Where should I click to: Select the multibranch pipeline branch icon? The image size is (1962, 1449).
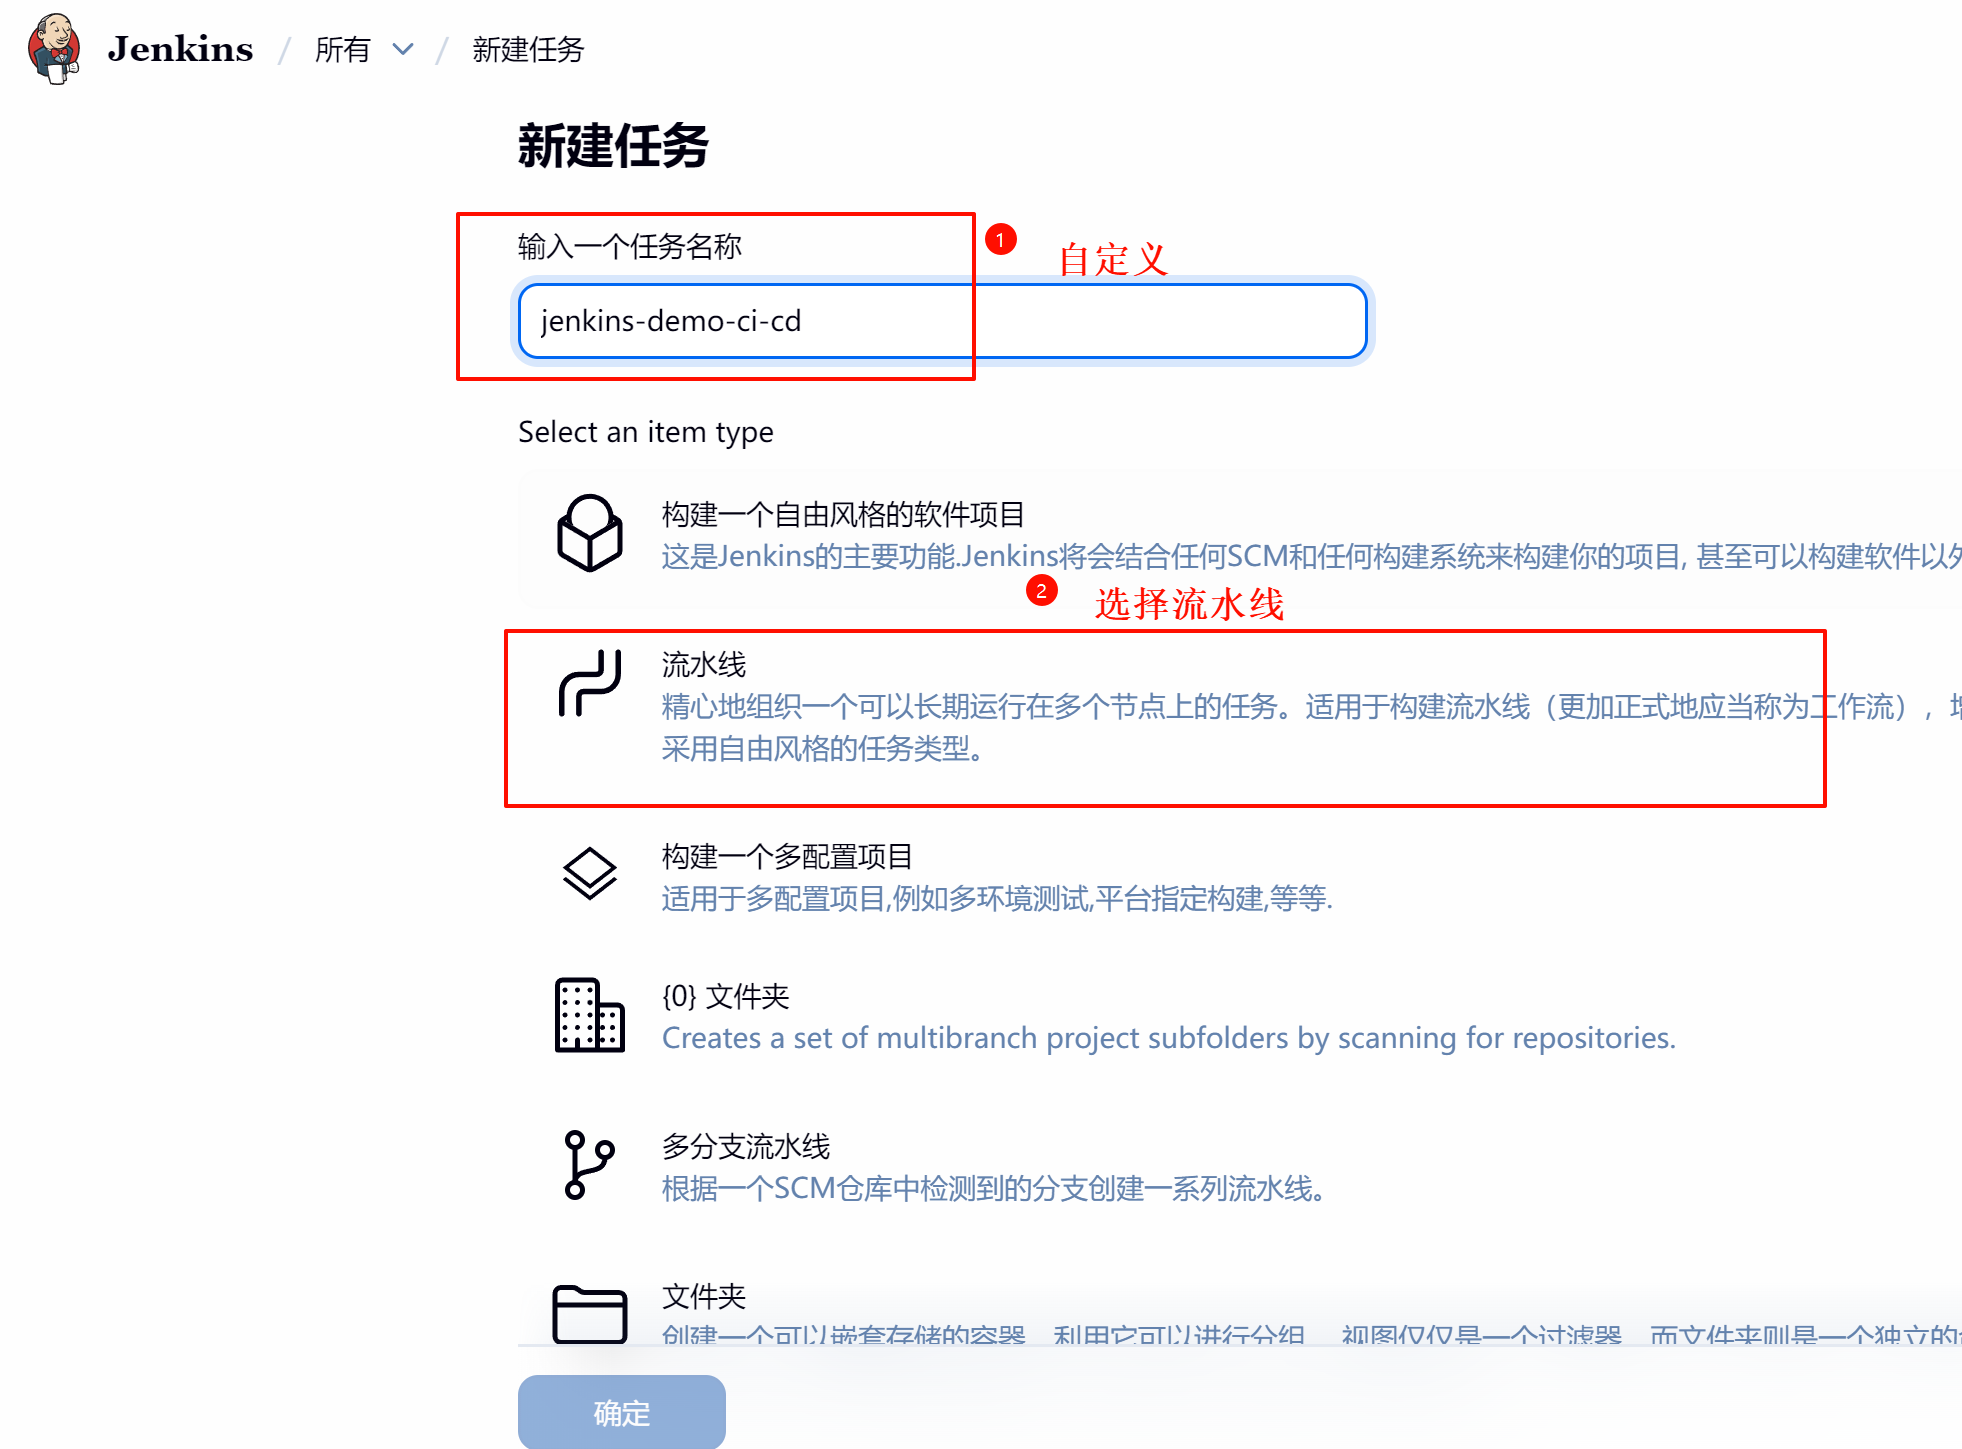[x=589, y=1165]
